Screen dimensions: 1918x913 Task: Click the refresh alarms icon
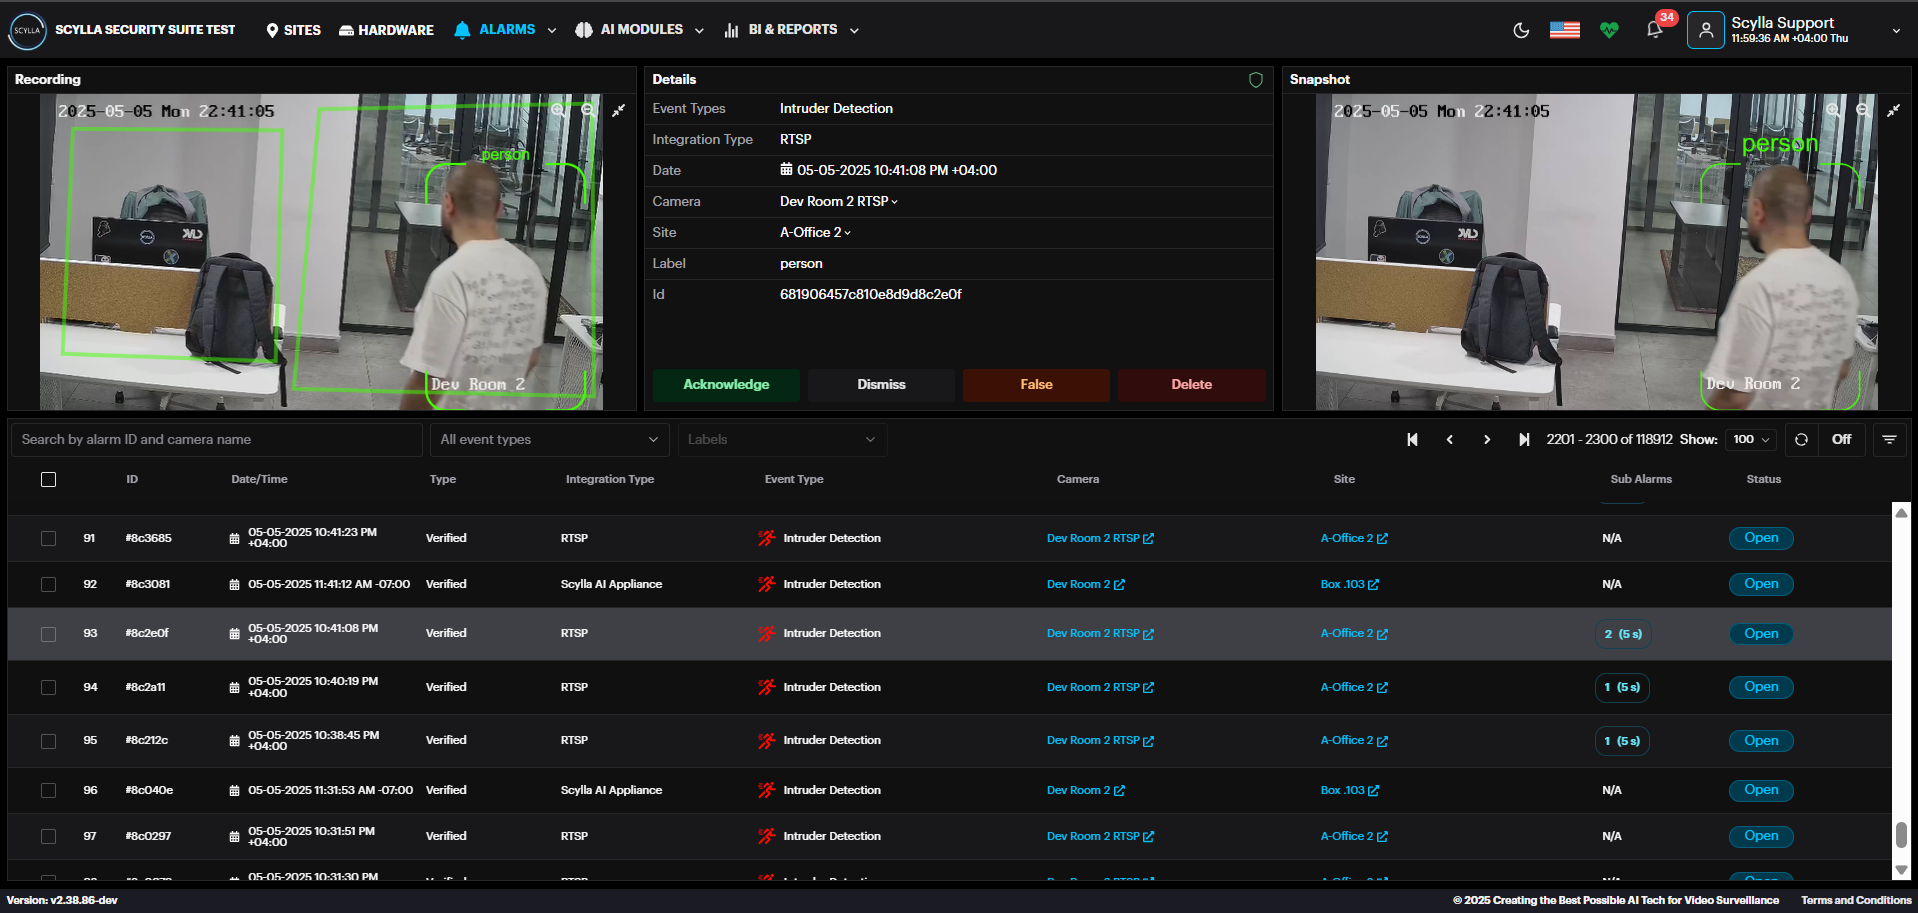pyautogui.click(x=1801, y=440)
